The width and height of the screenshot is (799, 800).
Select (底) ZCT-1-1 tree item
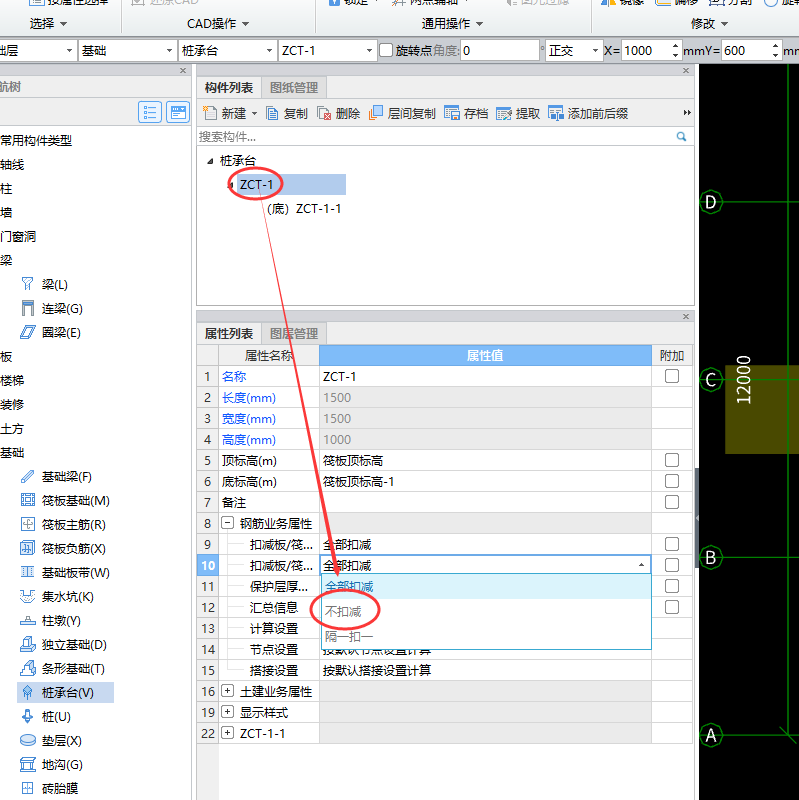[x=304, y=209]
